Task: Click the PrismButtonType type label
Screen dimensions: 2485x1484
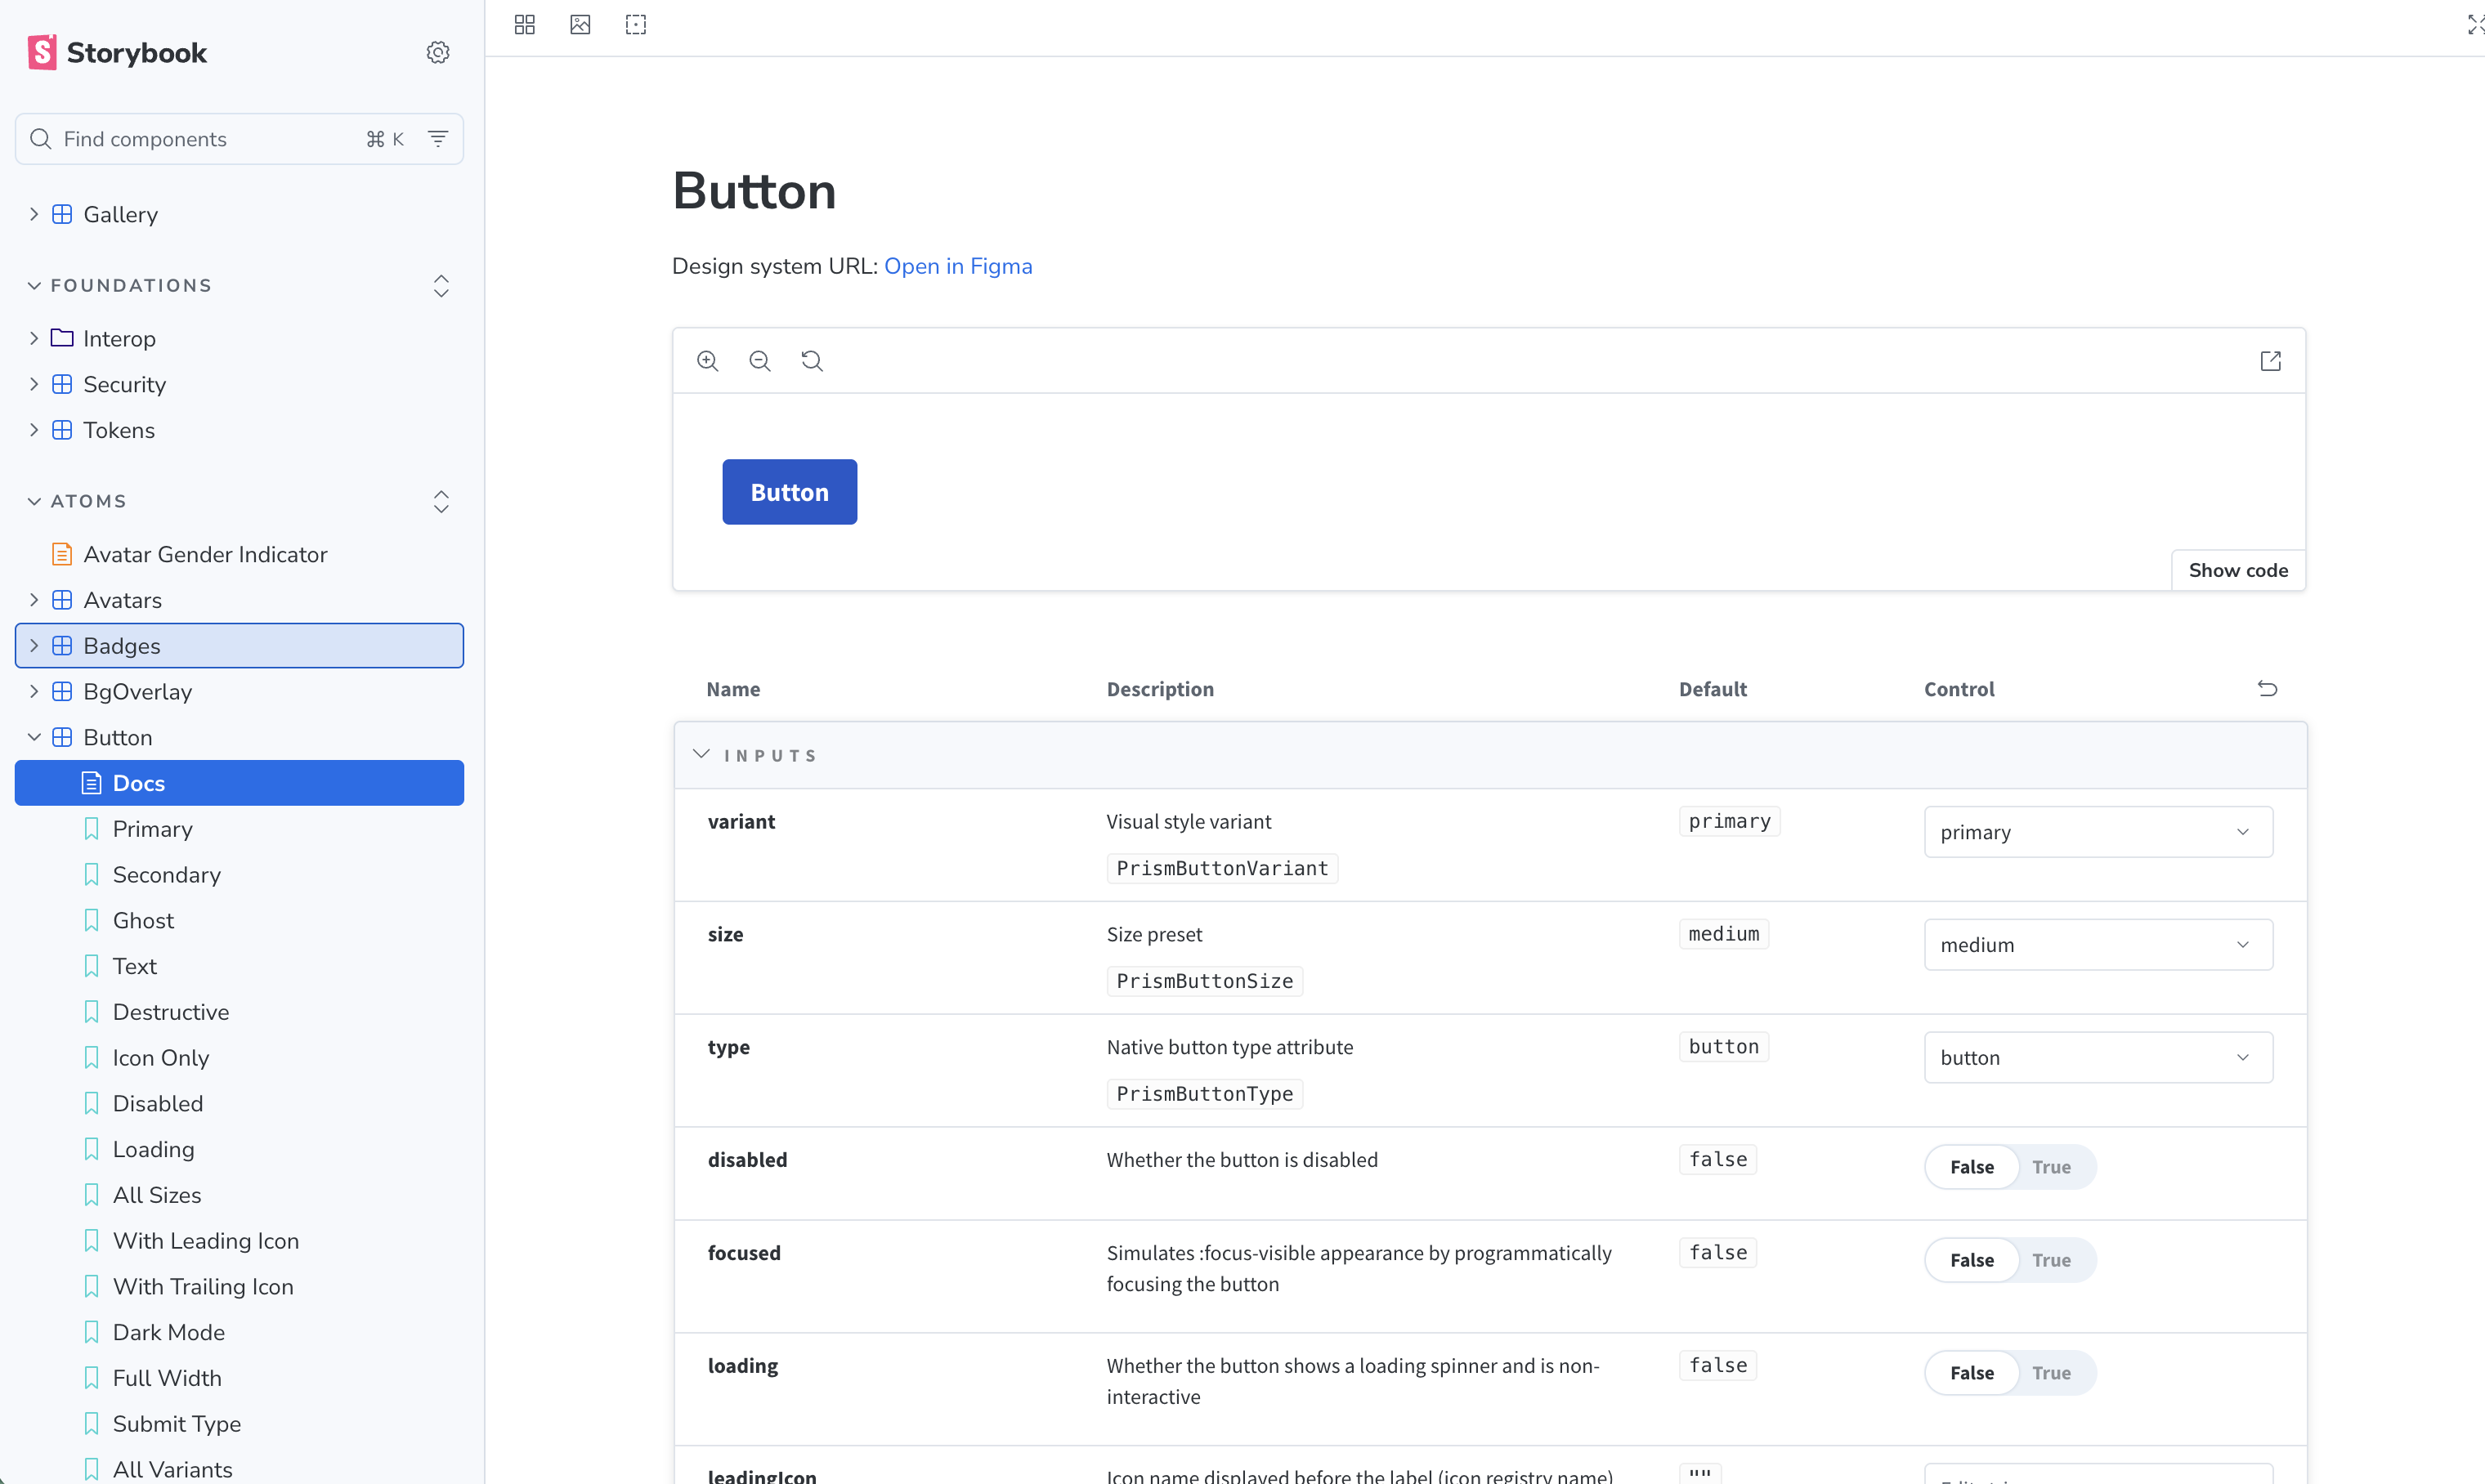Action: [1204, 1094]
